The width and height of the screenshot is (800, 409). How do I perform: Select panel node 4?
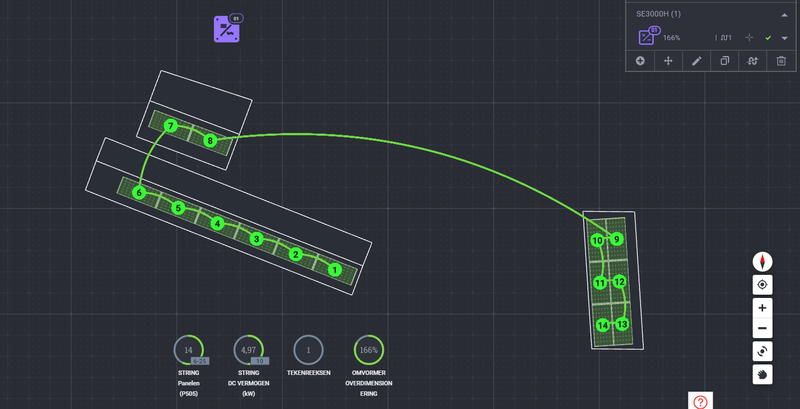(x=217, y=223)
